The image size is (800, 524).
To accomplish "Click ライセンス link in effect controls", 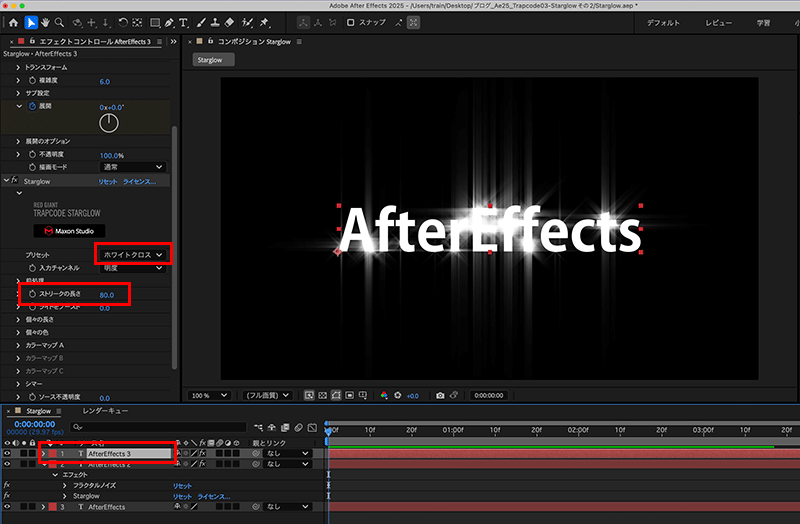I will (139, 182).
